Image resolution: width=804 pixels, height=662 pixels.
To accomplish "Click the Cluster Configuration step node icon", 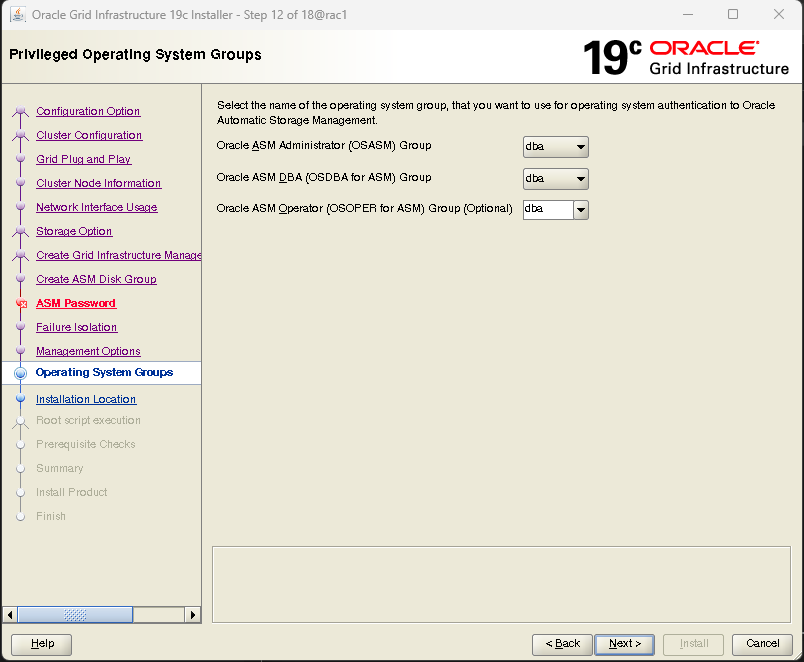I will (x=21, y=135).
